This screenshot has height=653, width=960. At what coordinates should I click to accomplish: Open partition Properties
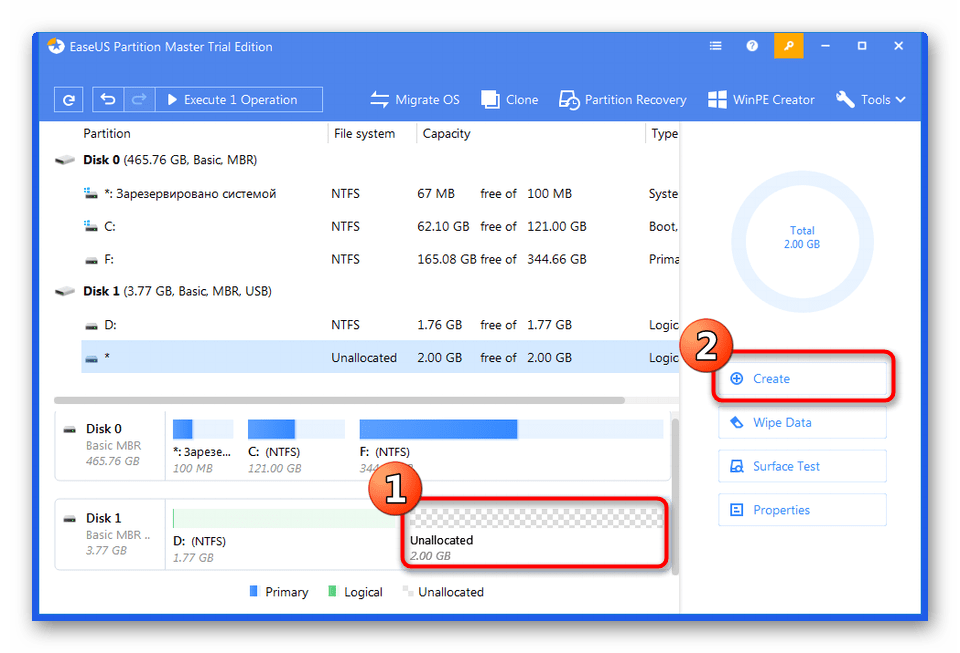click(x=802, y=510)
